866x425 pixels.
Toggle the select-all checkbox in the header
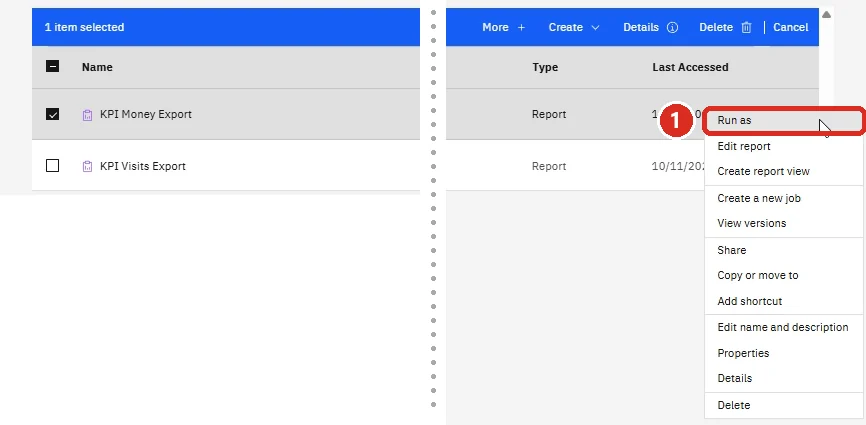pos(52,67)
